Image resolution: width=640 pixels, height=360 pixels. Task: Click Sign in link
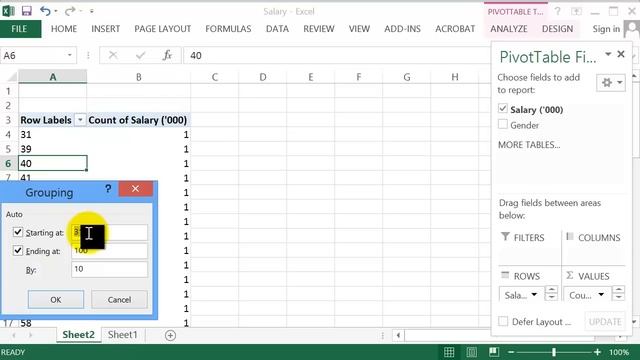tap(606, 29)
